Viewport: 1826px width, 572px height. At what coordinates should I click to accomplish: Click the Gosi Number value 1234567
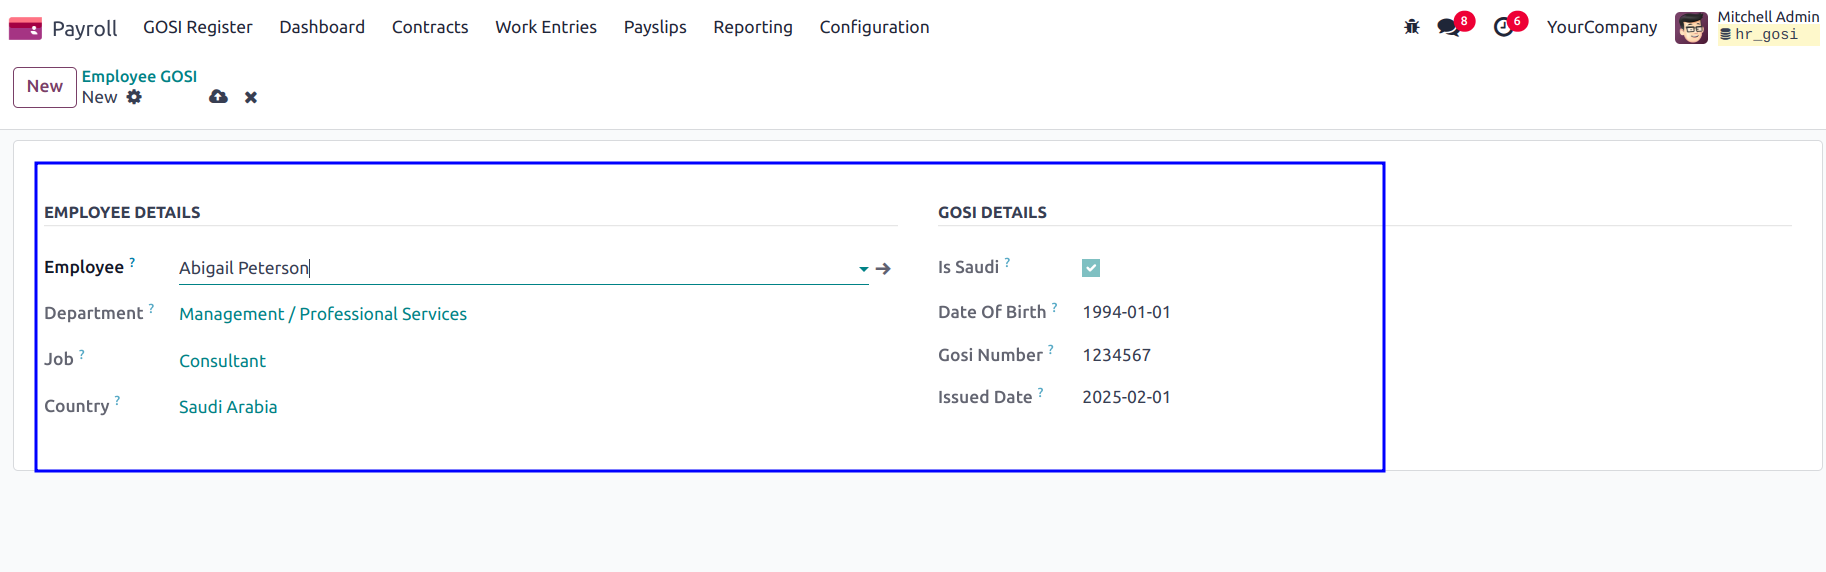coord(1116,355)
